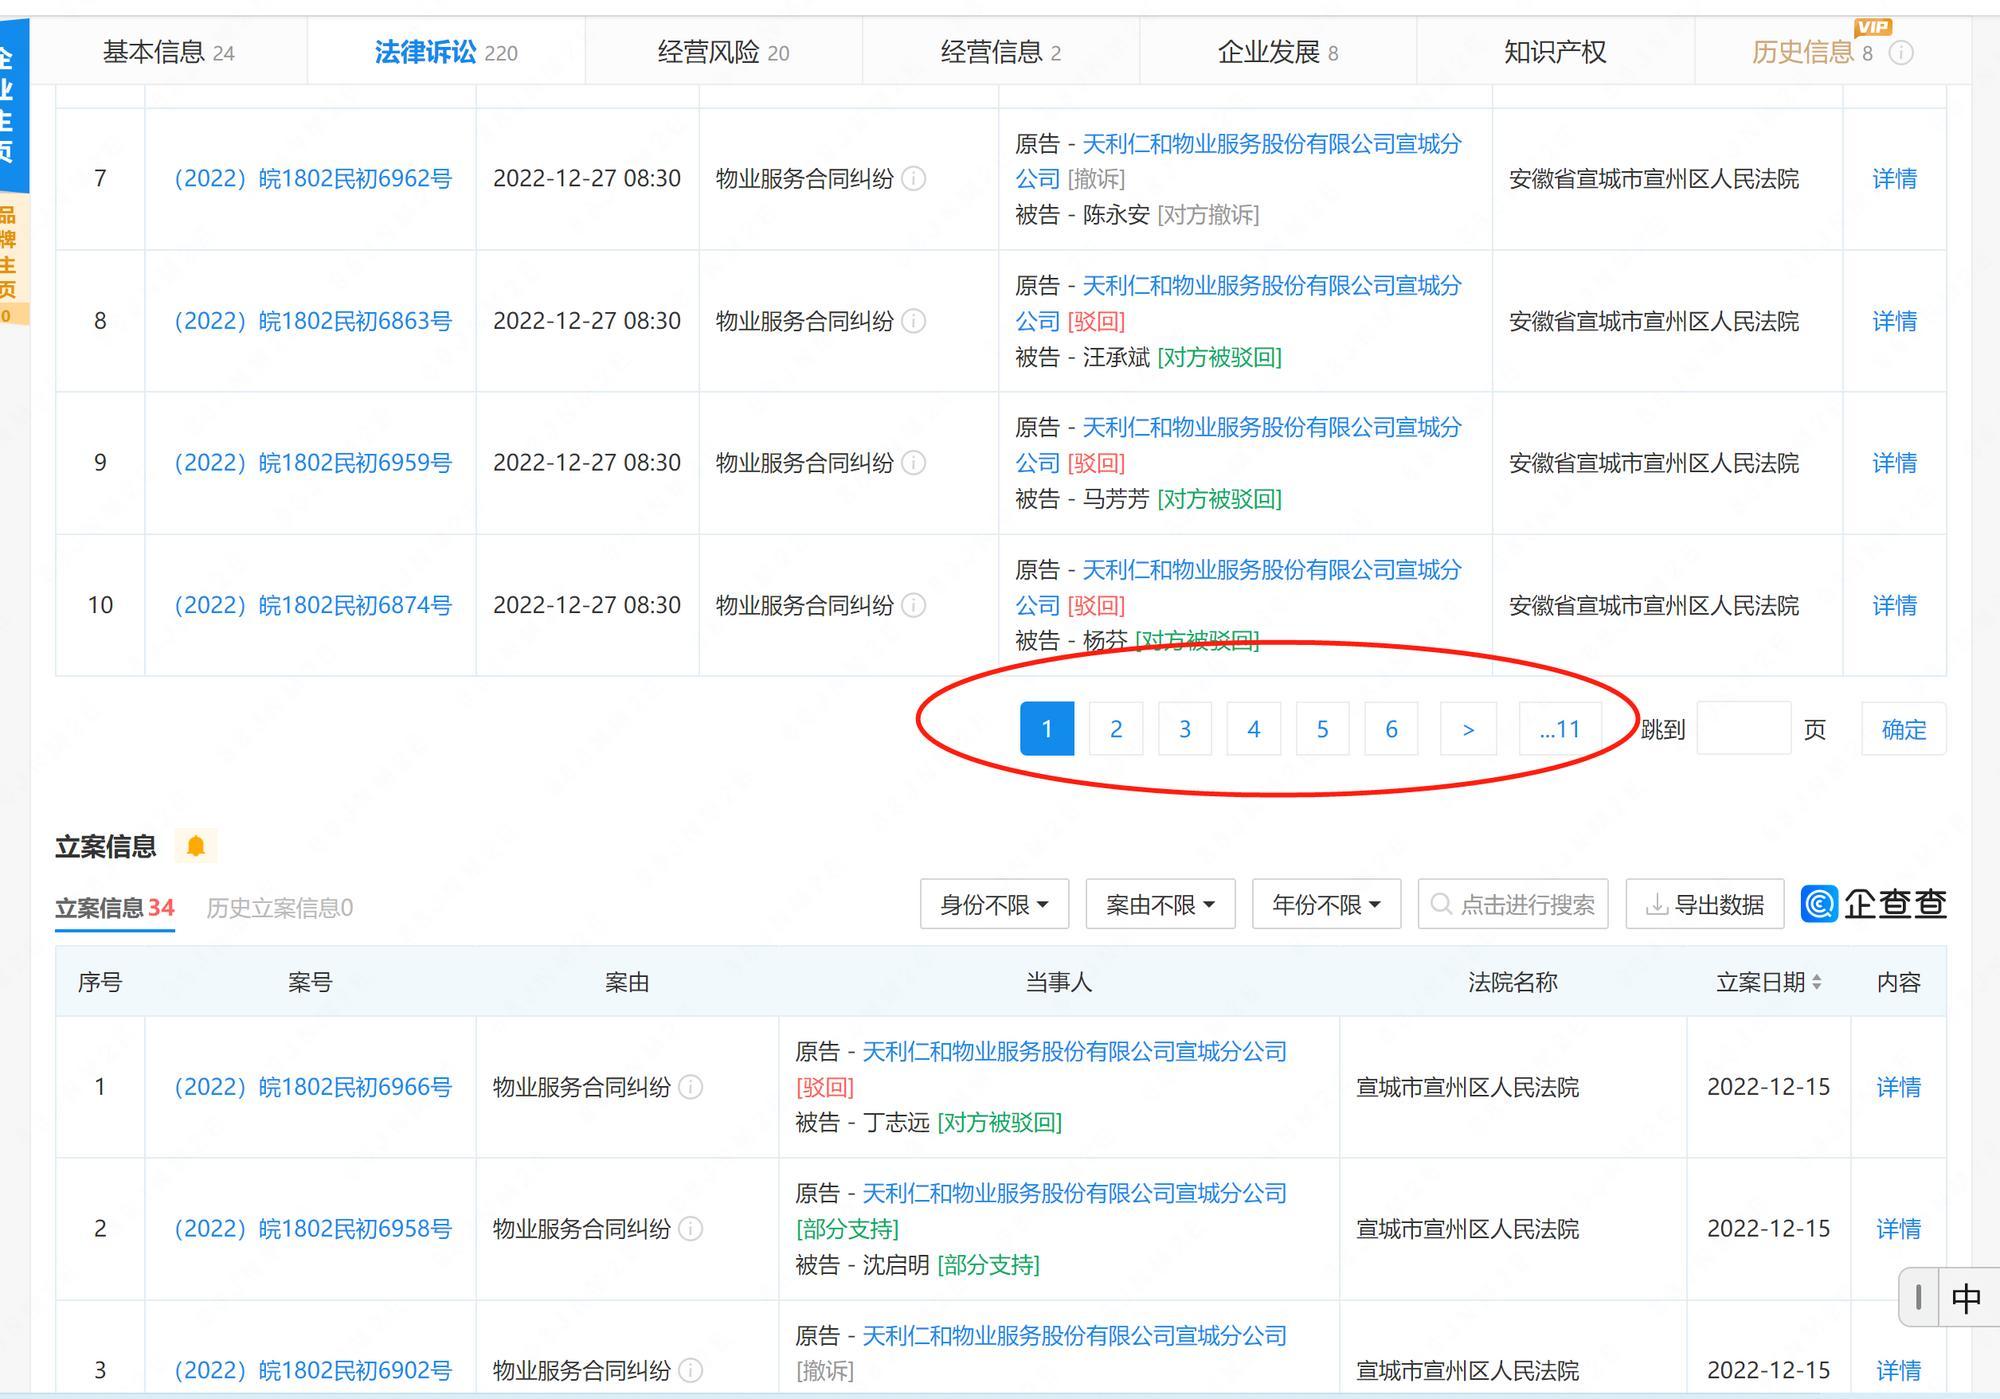This screenshot has height=1399, width=2000.
Task: Click the 点击进行搜索 search box
Action: point(1512,905)
